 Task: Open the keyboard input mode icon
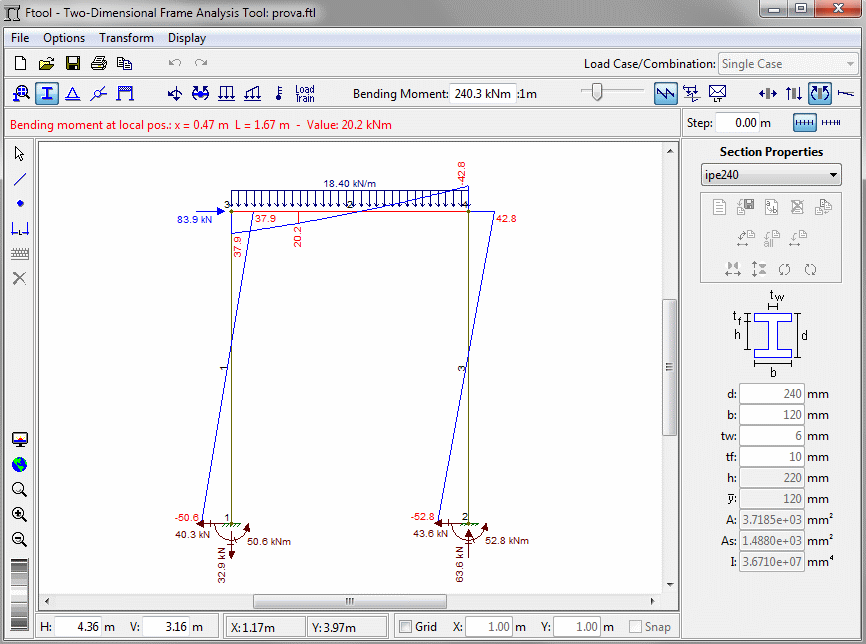(x=20, y=254)
